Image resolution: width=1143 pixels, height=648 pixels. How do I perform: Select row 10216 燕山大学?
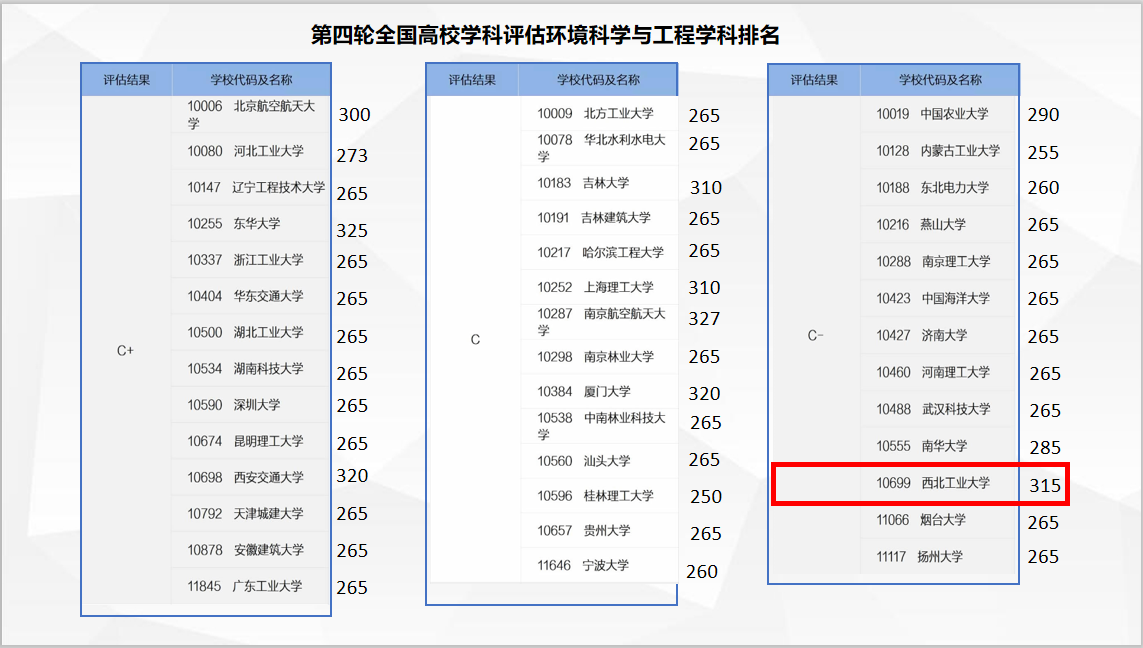(x=939, y=225)
